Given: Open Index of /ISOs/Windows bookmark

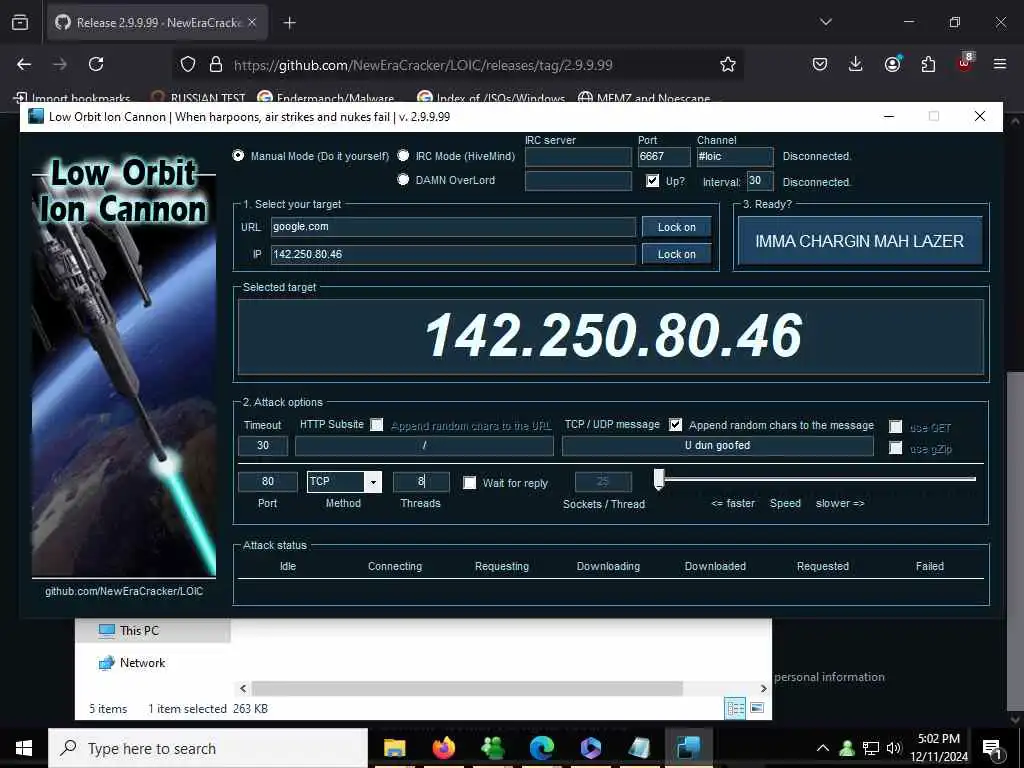Looking at the screenshot, I should click(x=491, y=98).
